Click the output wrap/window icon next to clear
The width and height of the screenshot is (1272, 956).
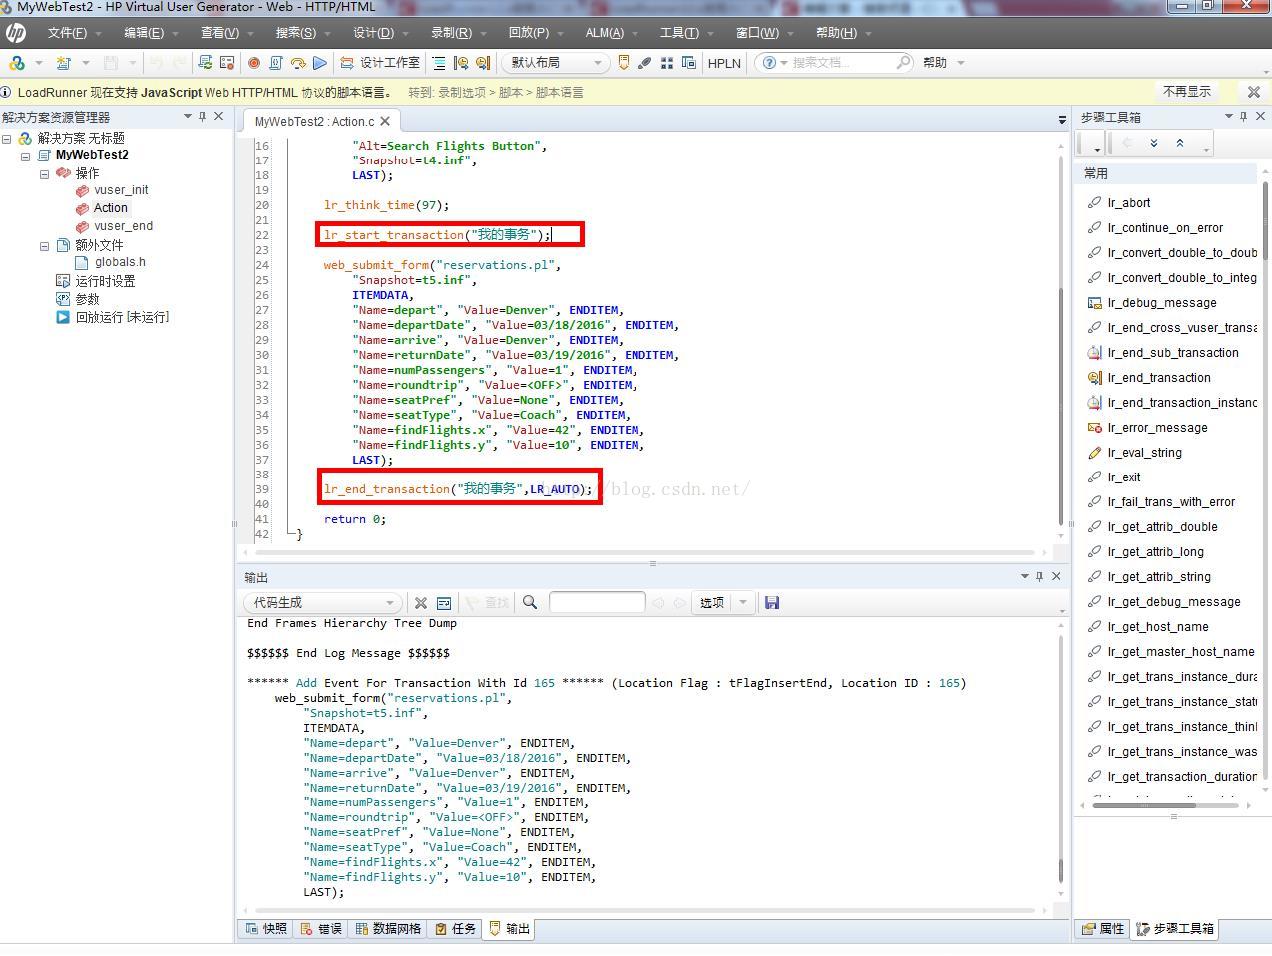(444, 602)
